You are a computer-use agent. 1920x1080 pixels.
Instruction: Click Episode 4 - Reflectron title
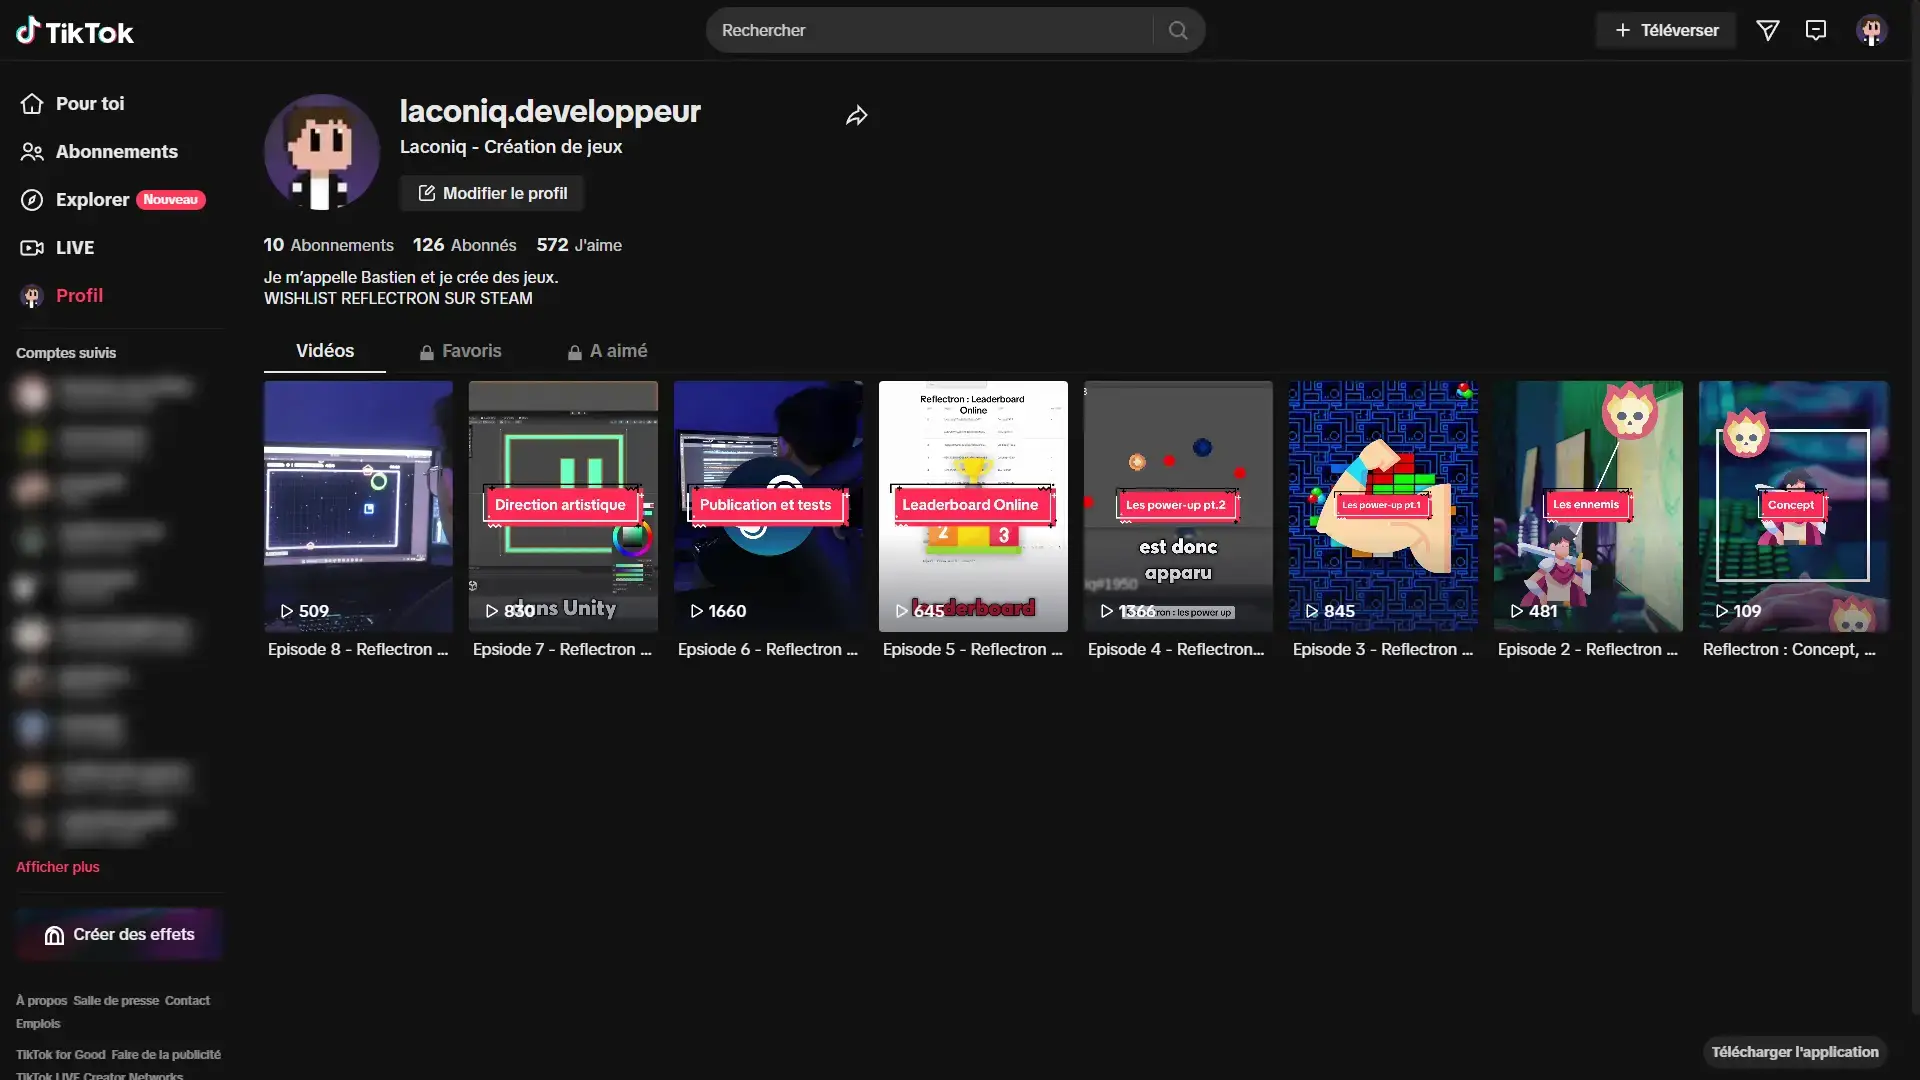tap(1176, 650)
